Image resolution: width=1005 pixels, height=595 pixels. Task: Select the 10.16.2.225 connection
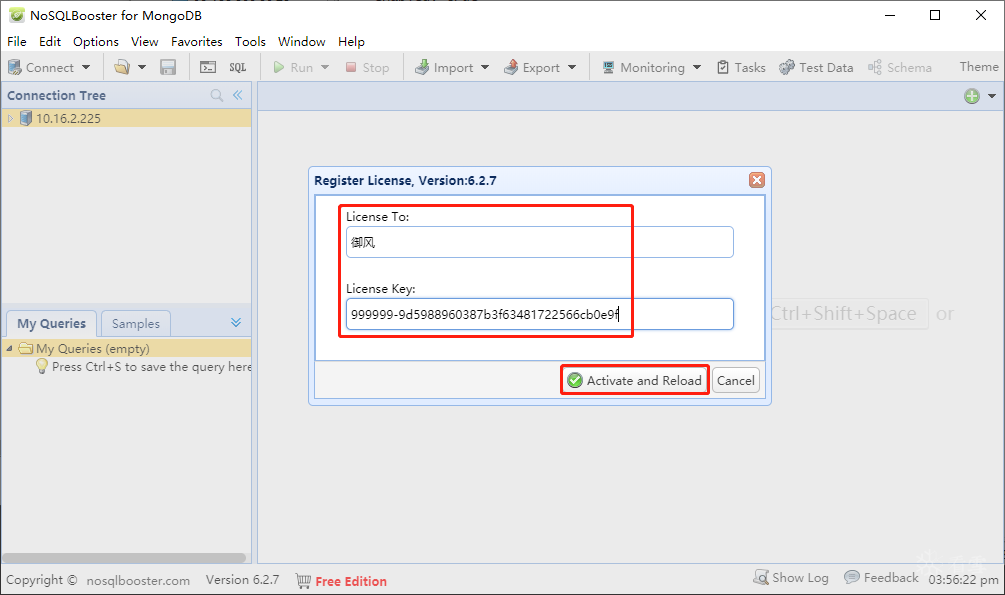pyautogui.click(x=126, y=119)
